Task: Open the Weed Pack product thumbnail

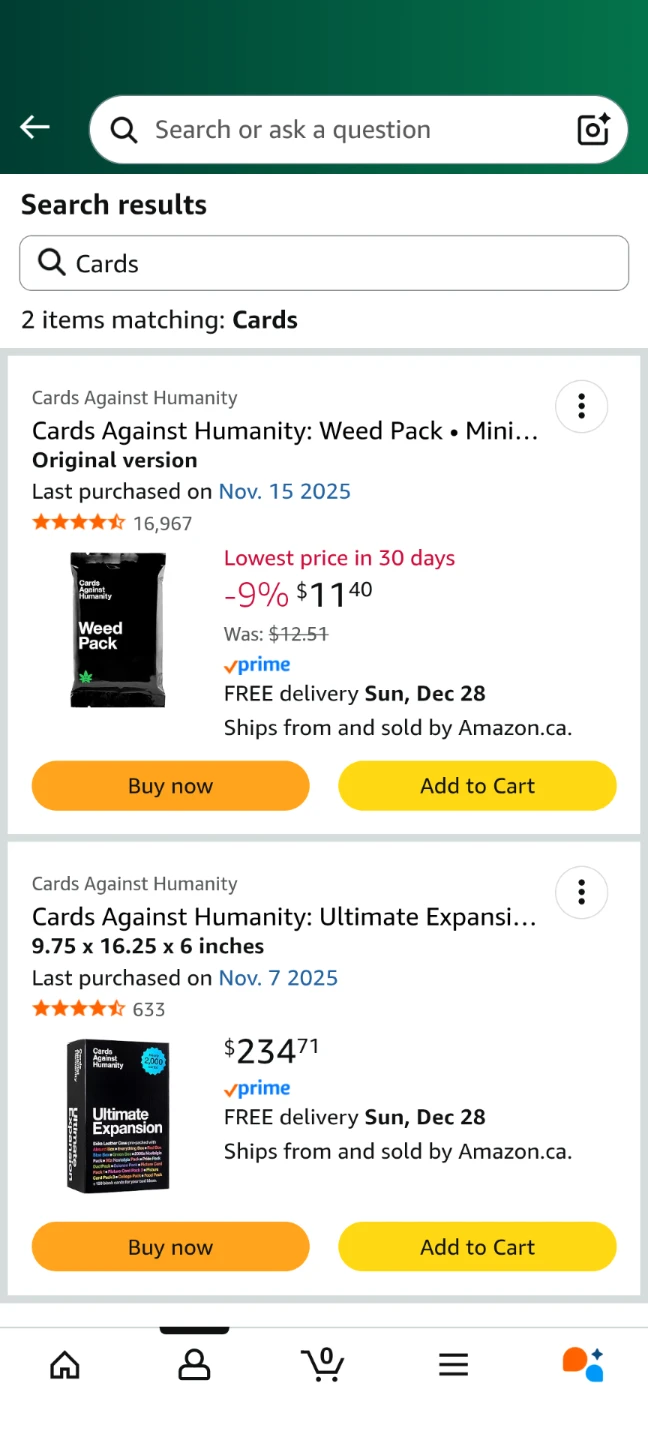Action: click(x=117, y=630)
